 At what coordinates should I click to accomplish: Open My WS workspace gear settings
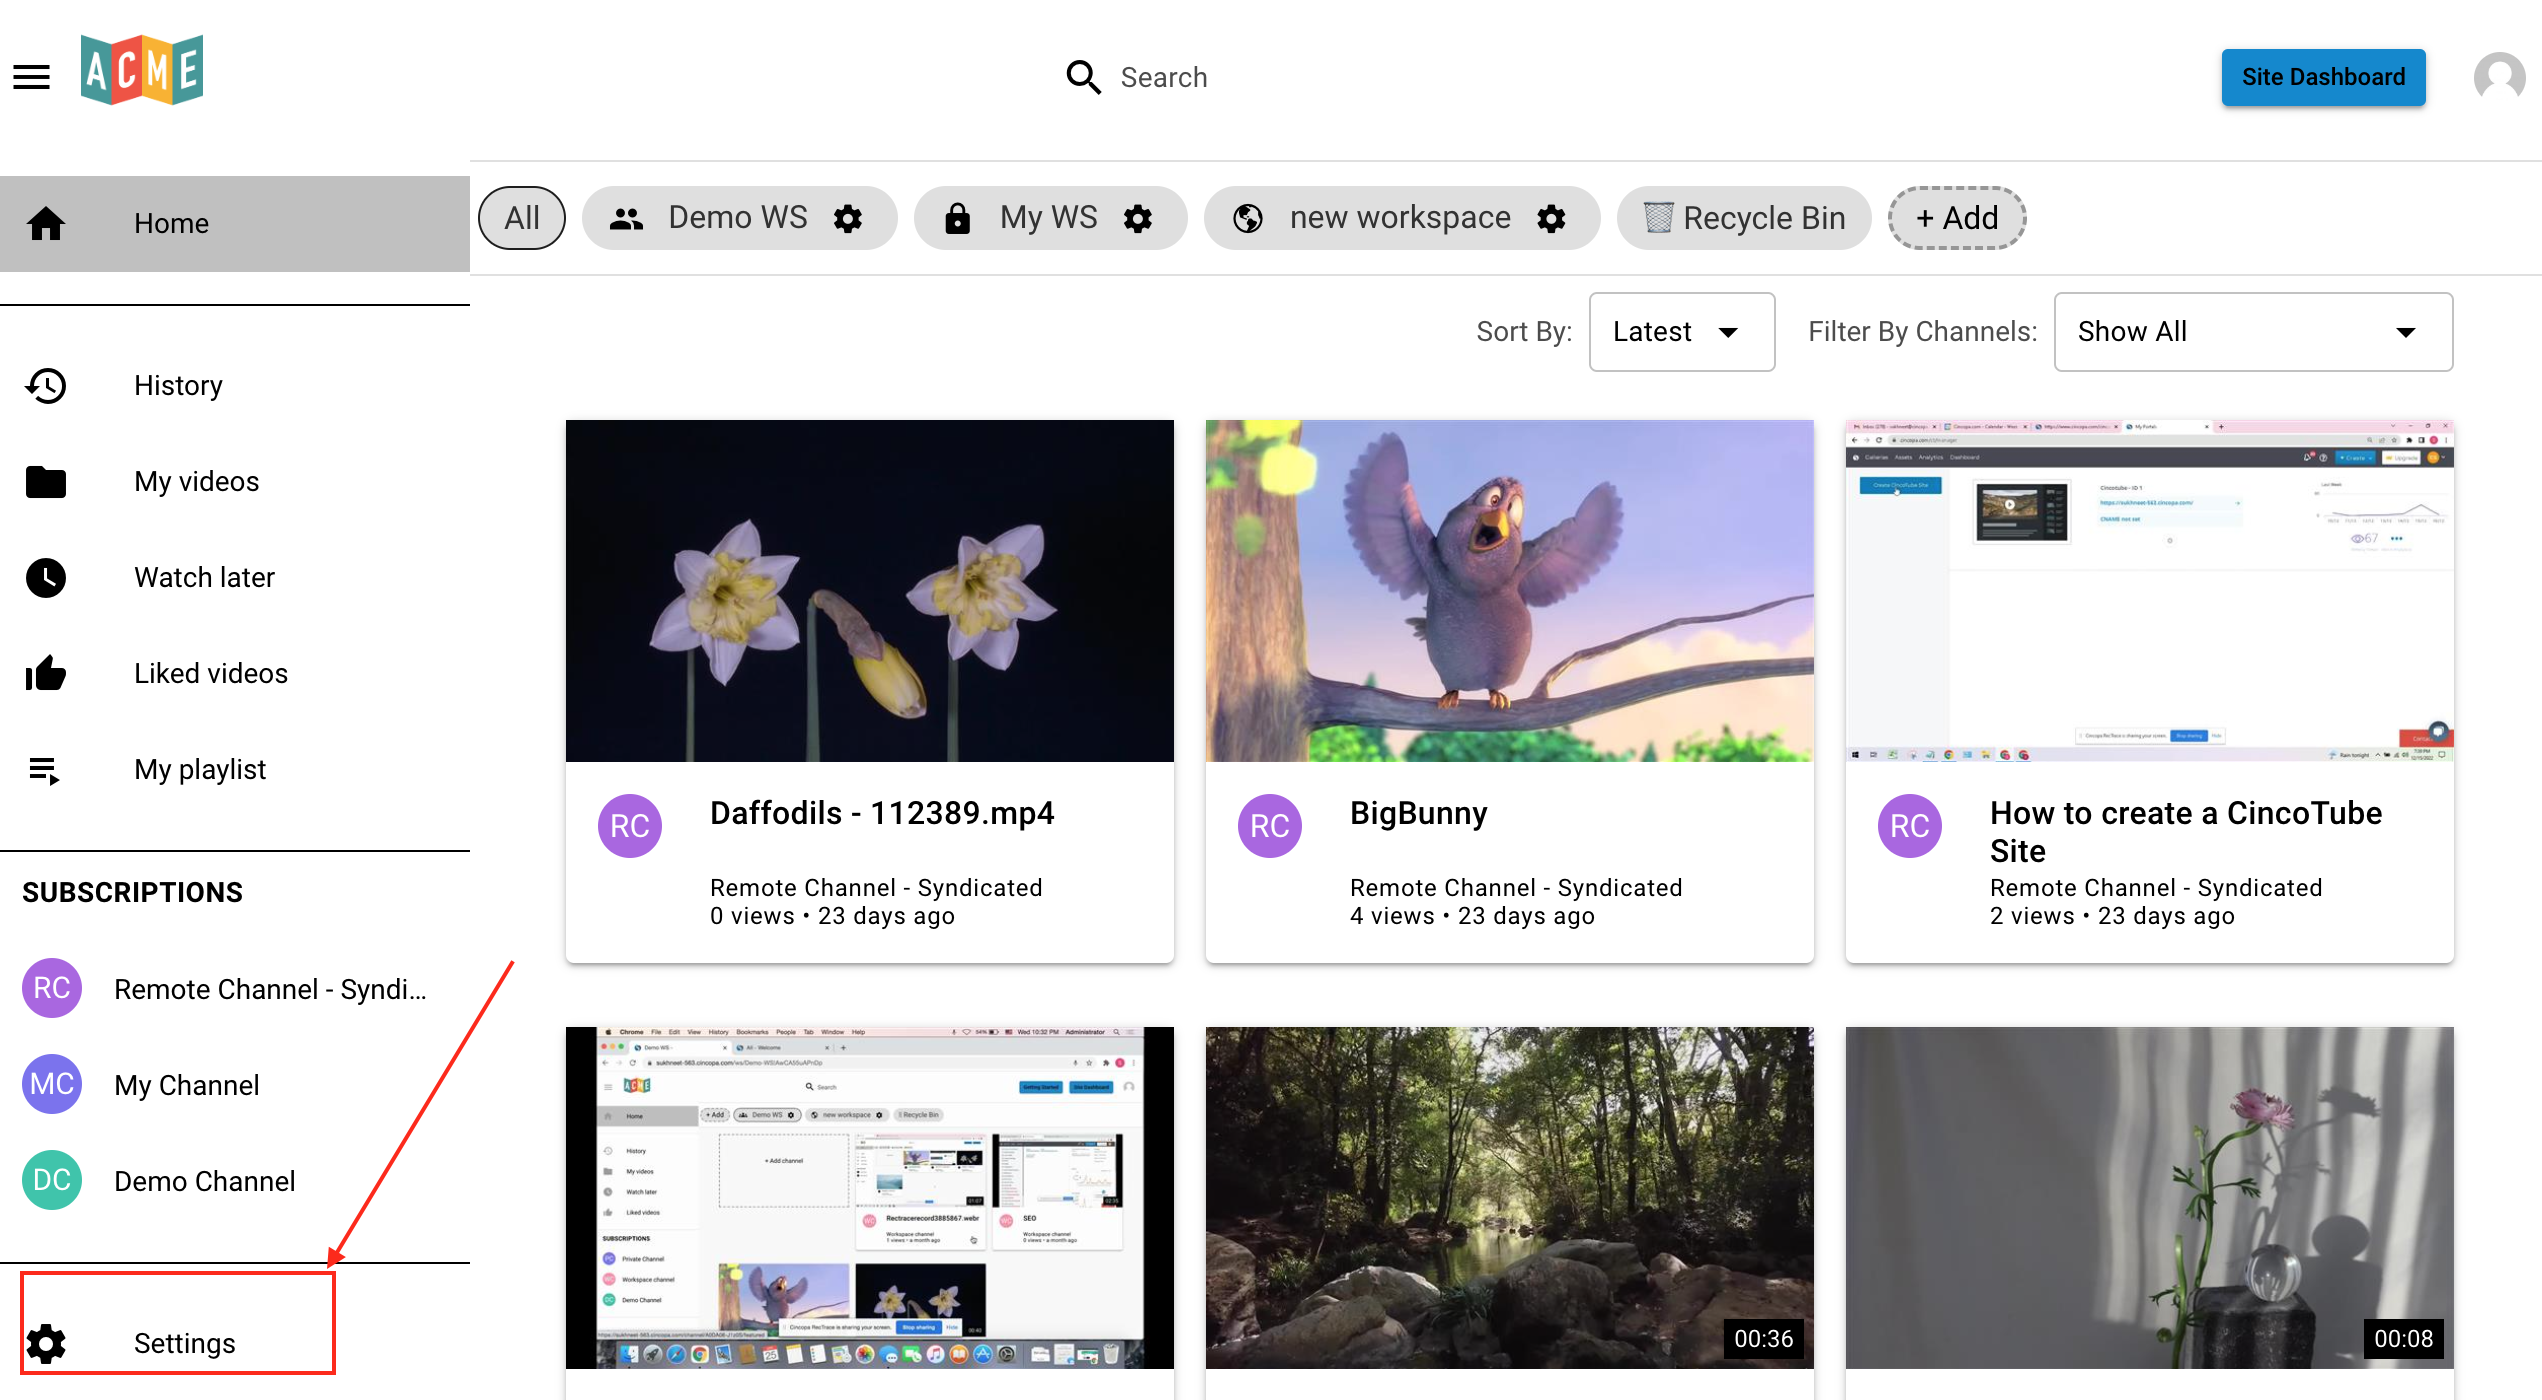coord(1138,218)
